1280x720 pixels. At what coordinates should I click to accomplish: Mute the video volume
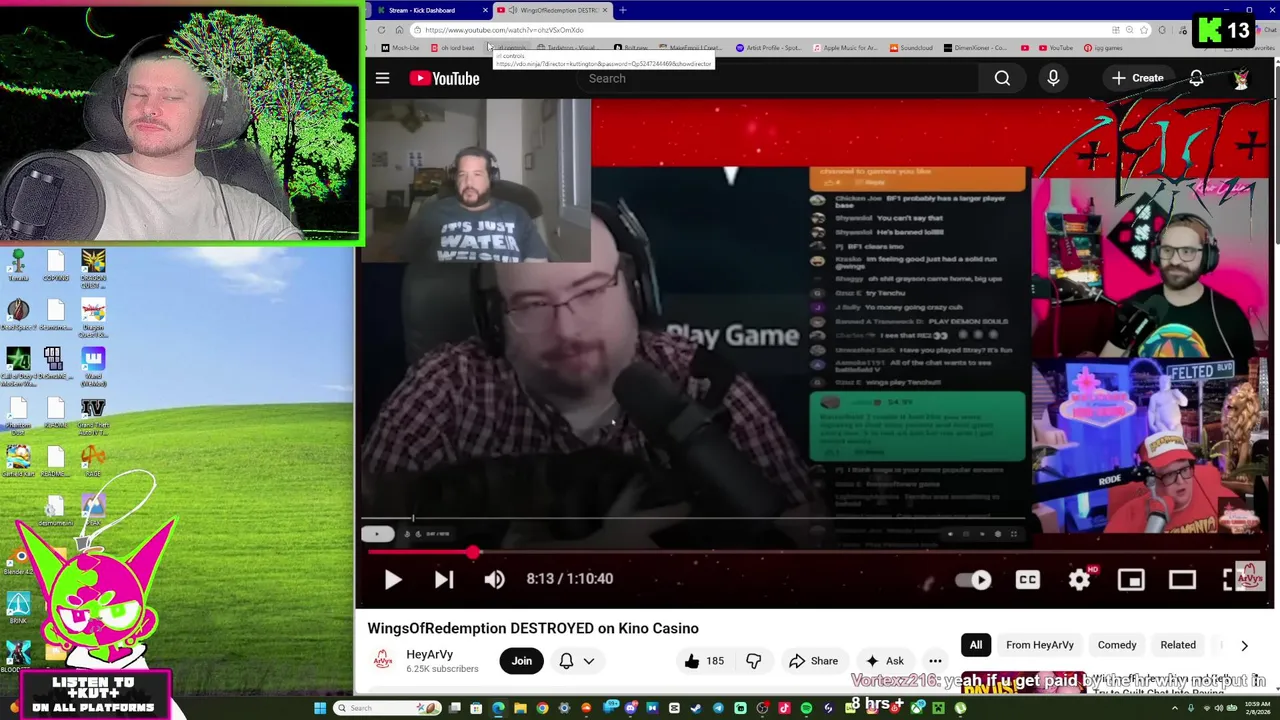click(494, 579)
